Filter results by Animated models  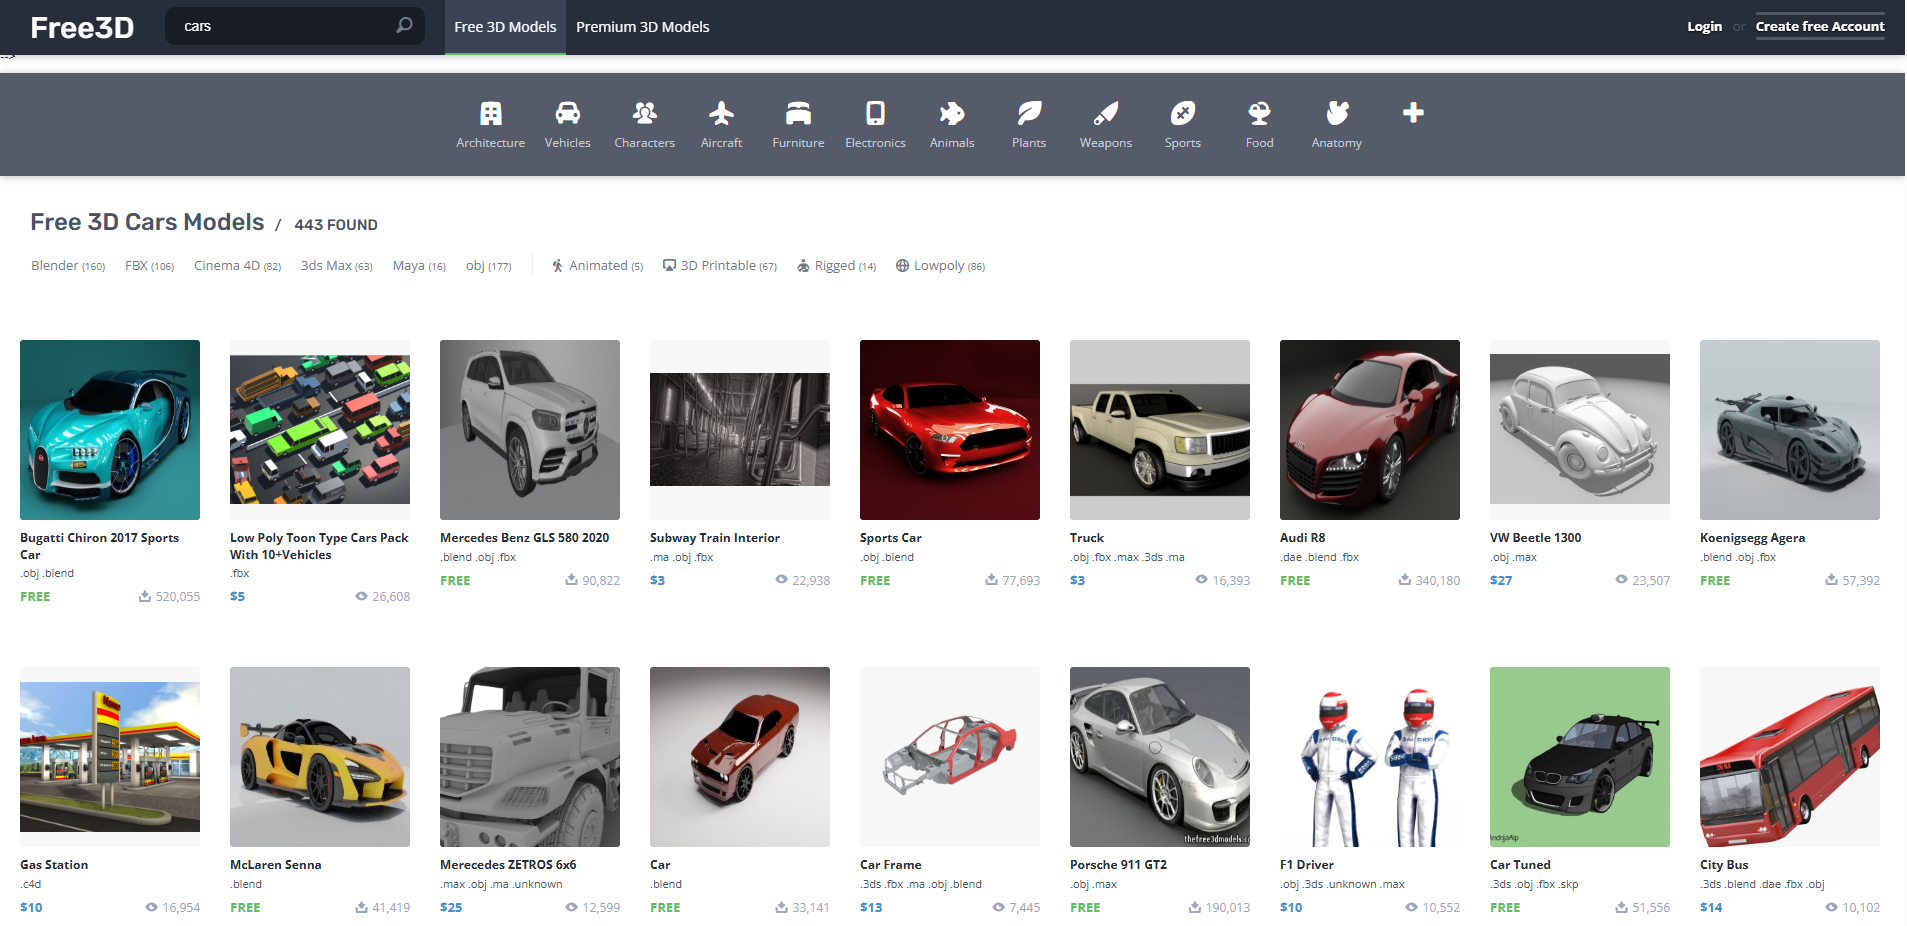(x=597, y=266)
